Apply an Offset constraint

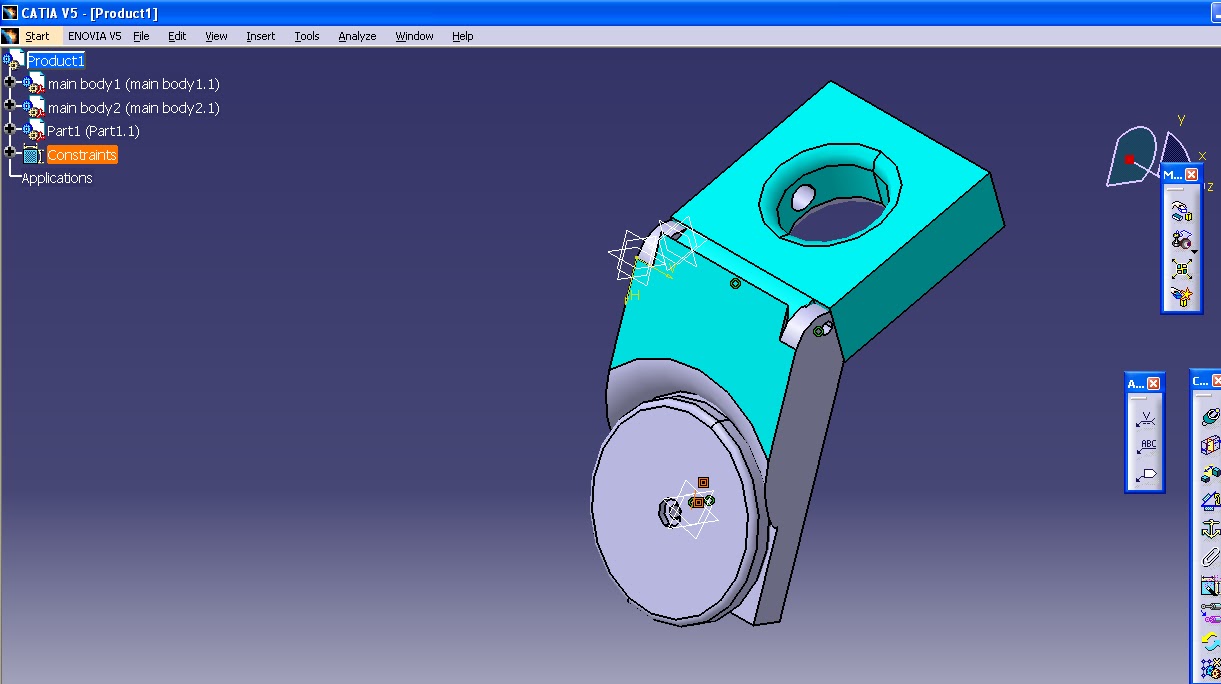coord(1210,473)
